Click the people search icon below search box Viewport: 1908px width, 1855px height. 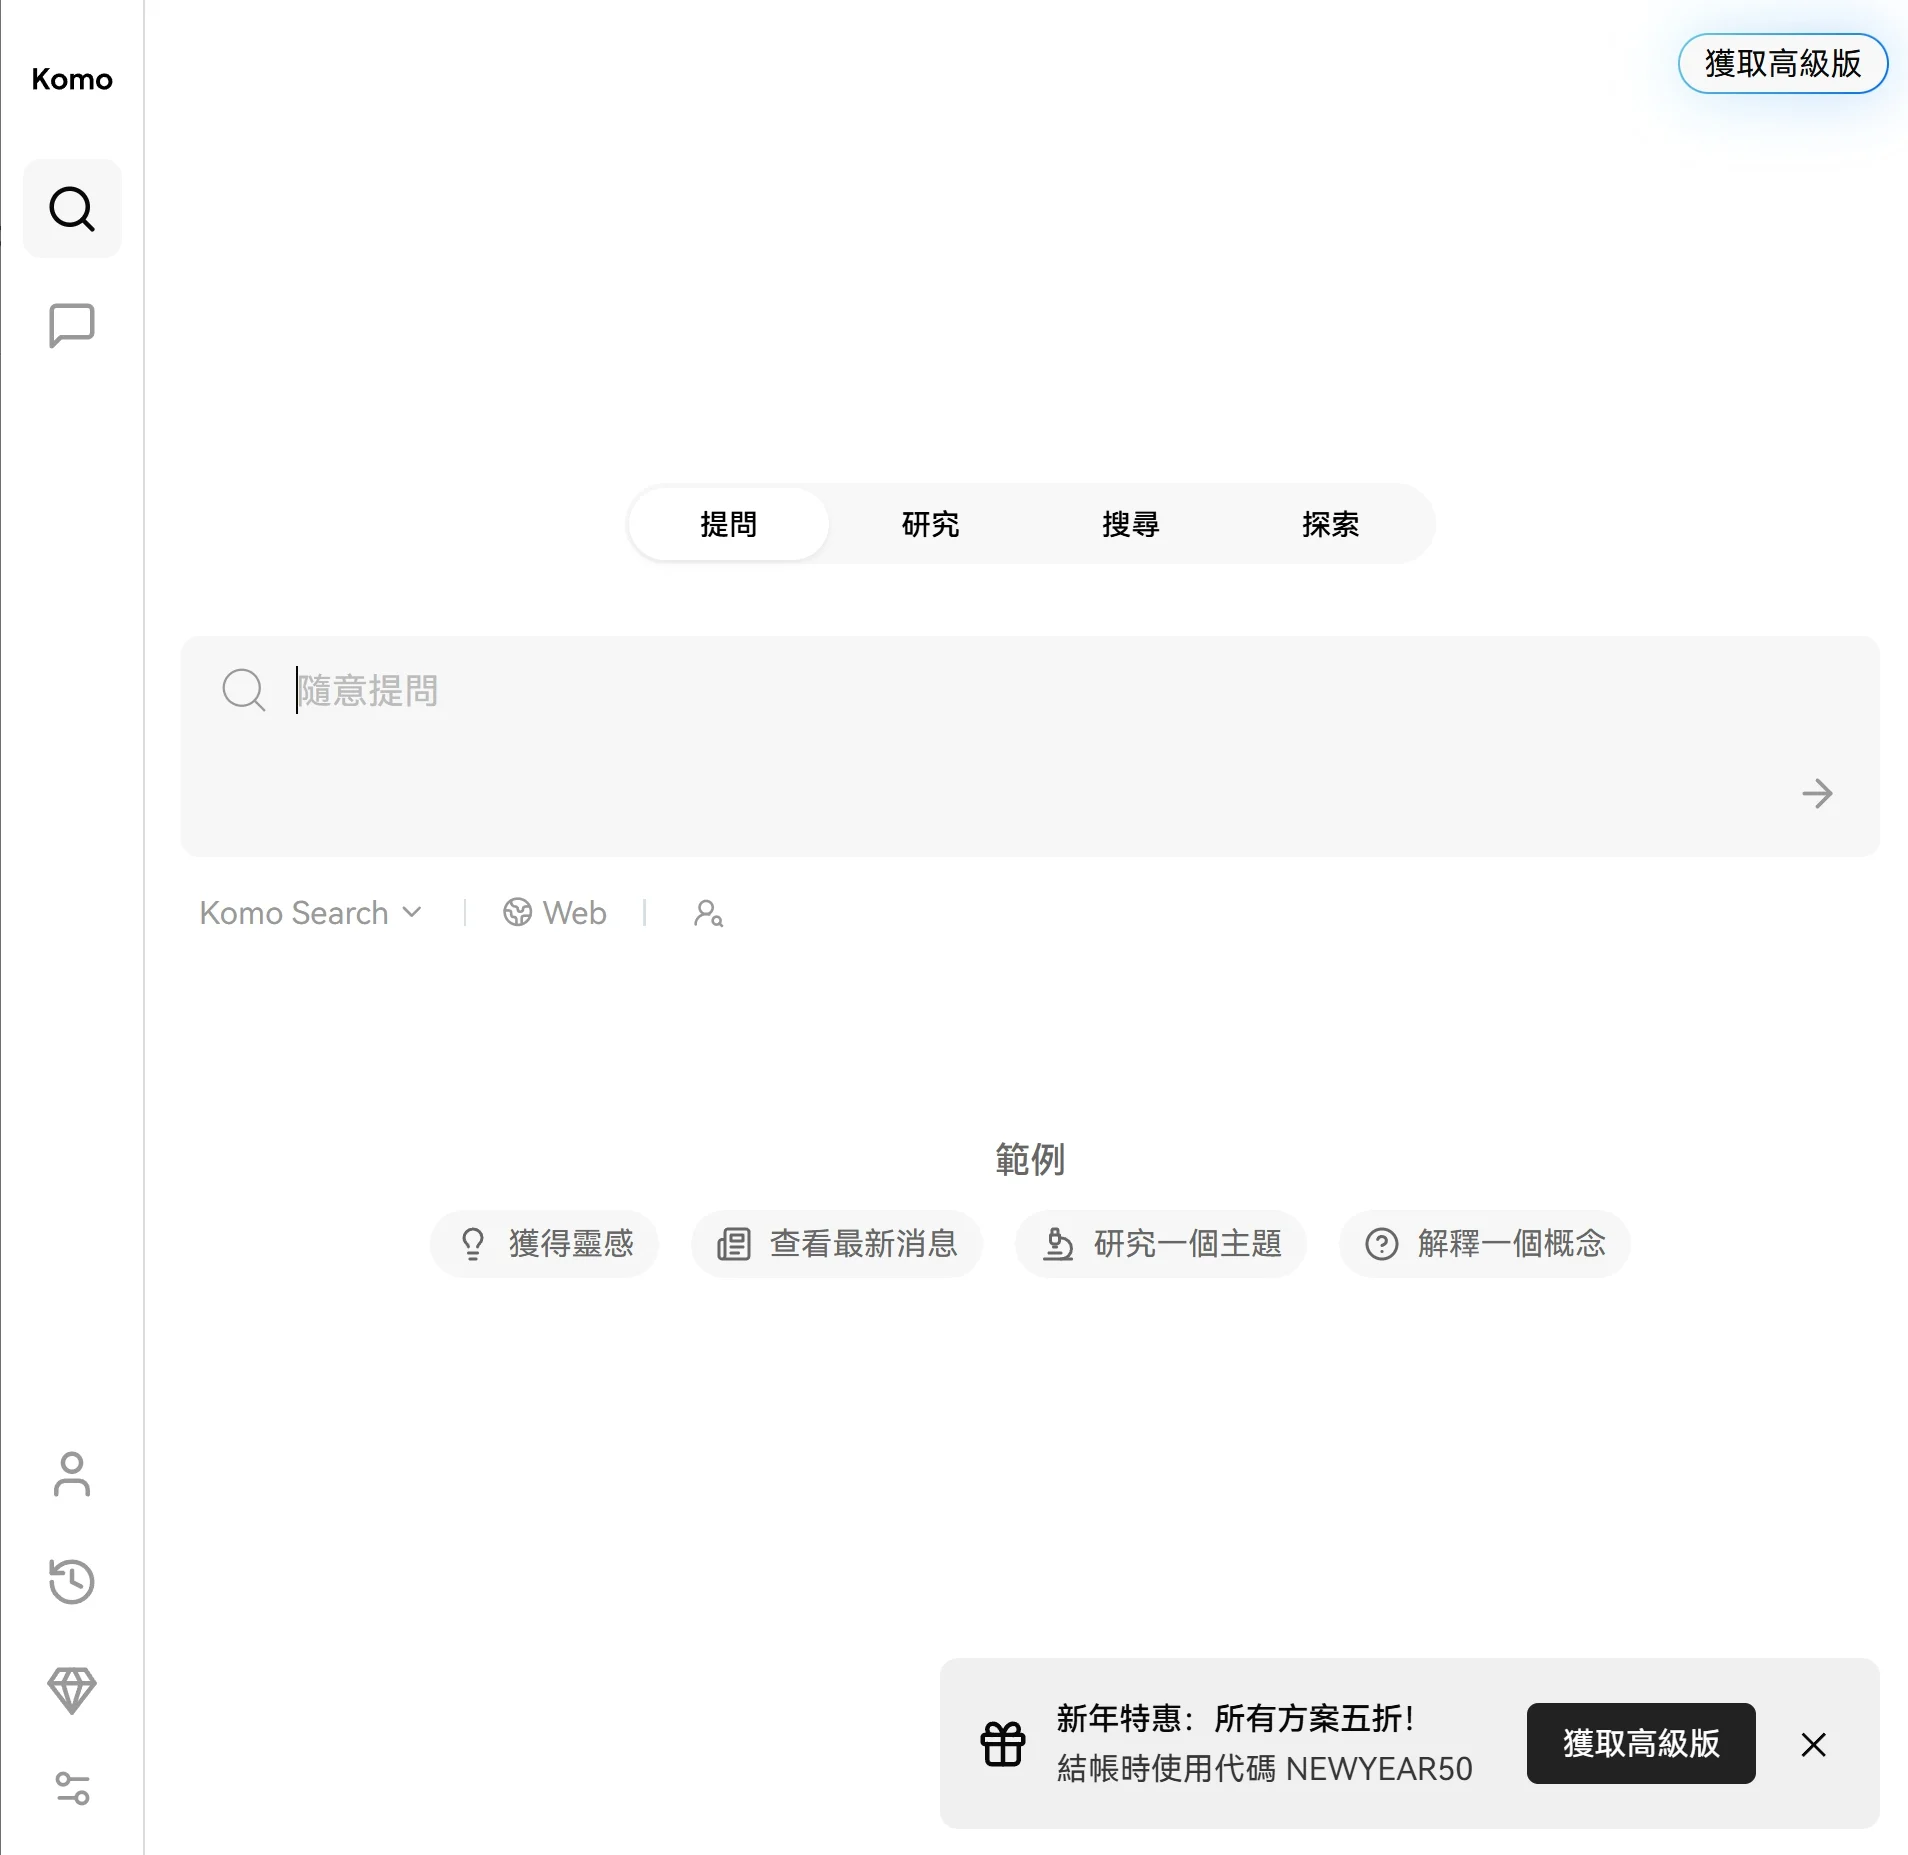click(x=708, y=913)
